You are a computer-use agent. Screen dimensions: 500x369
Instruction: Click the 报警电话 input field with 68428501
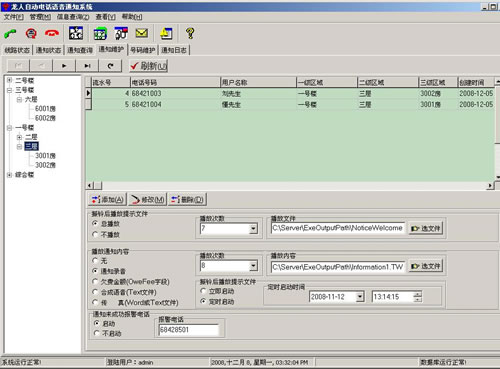[189, 330]
